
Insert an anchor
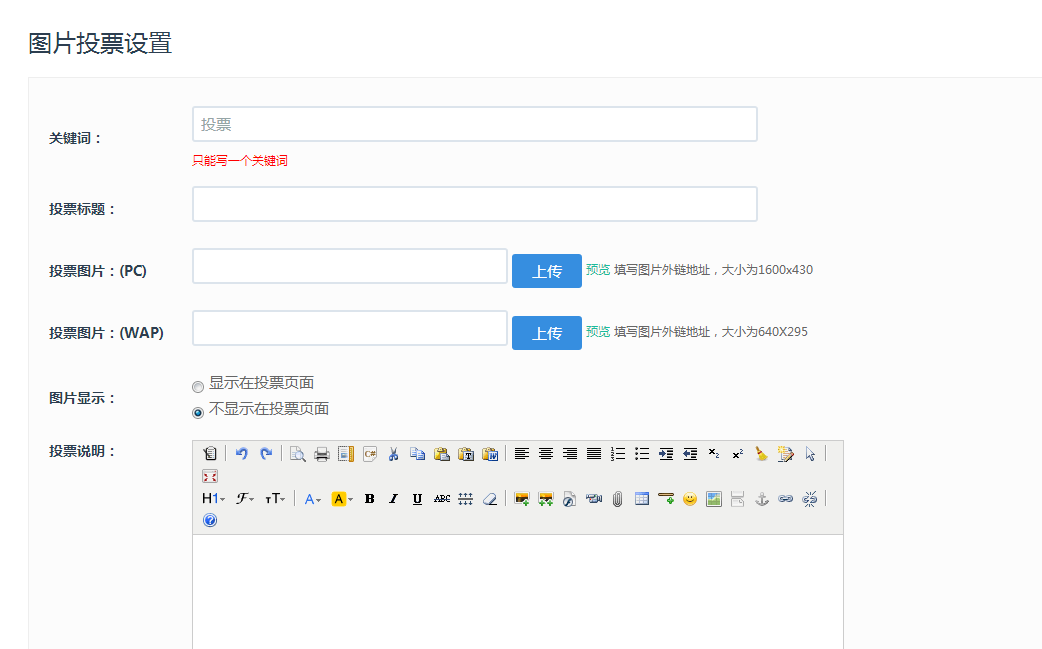762,499
